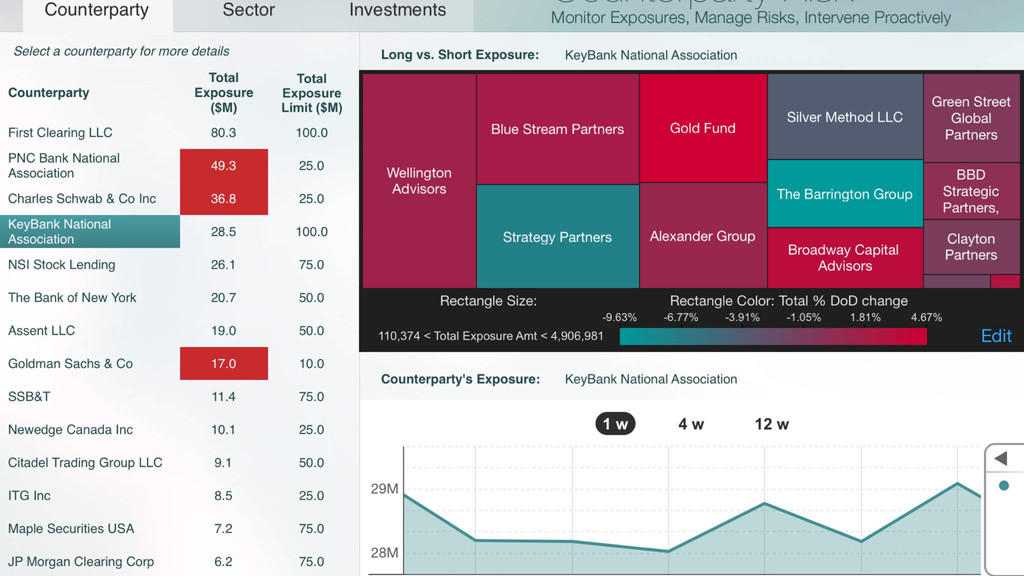1024x576 pixels.
Task: Open the Sector tab
Action: click(x=248, y=11)
